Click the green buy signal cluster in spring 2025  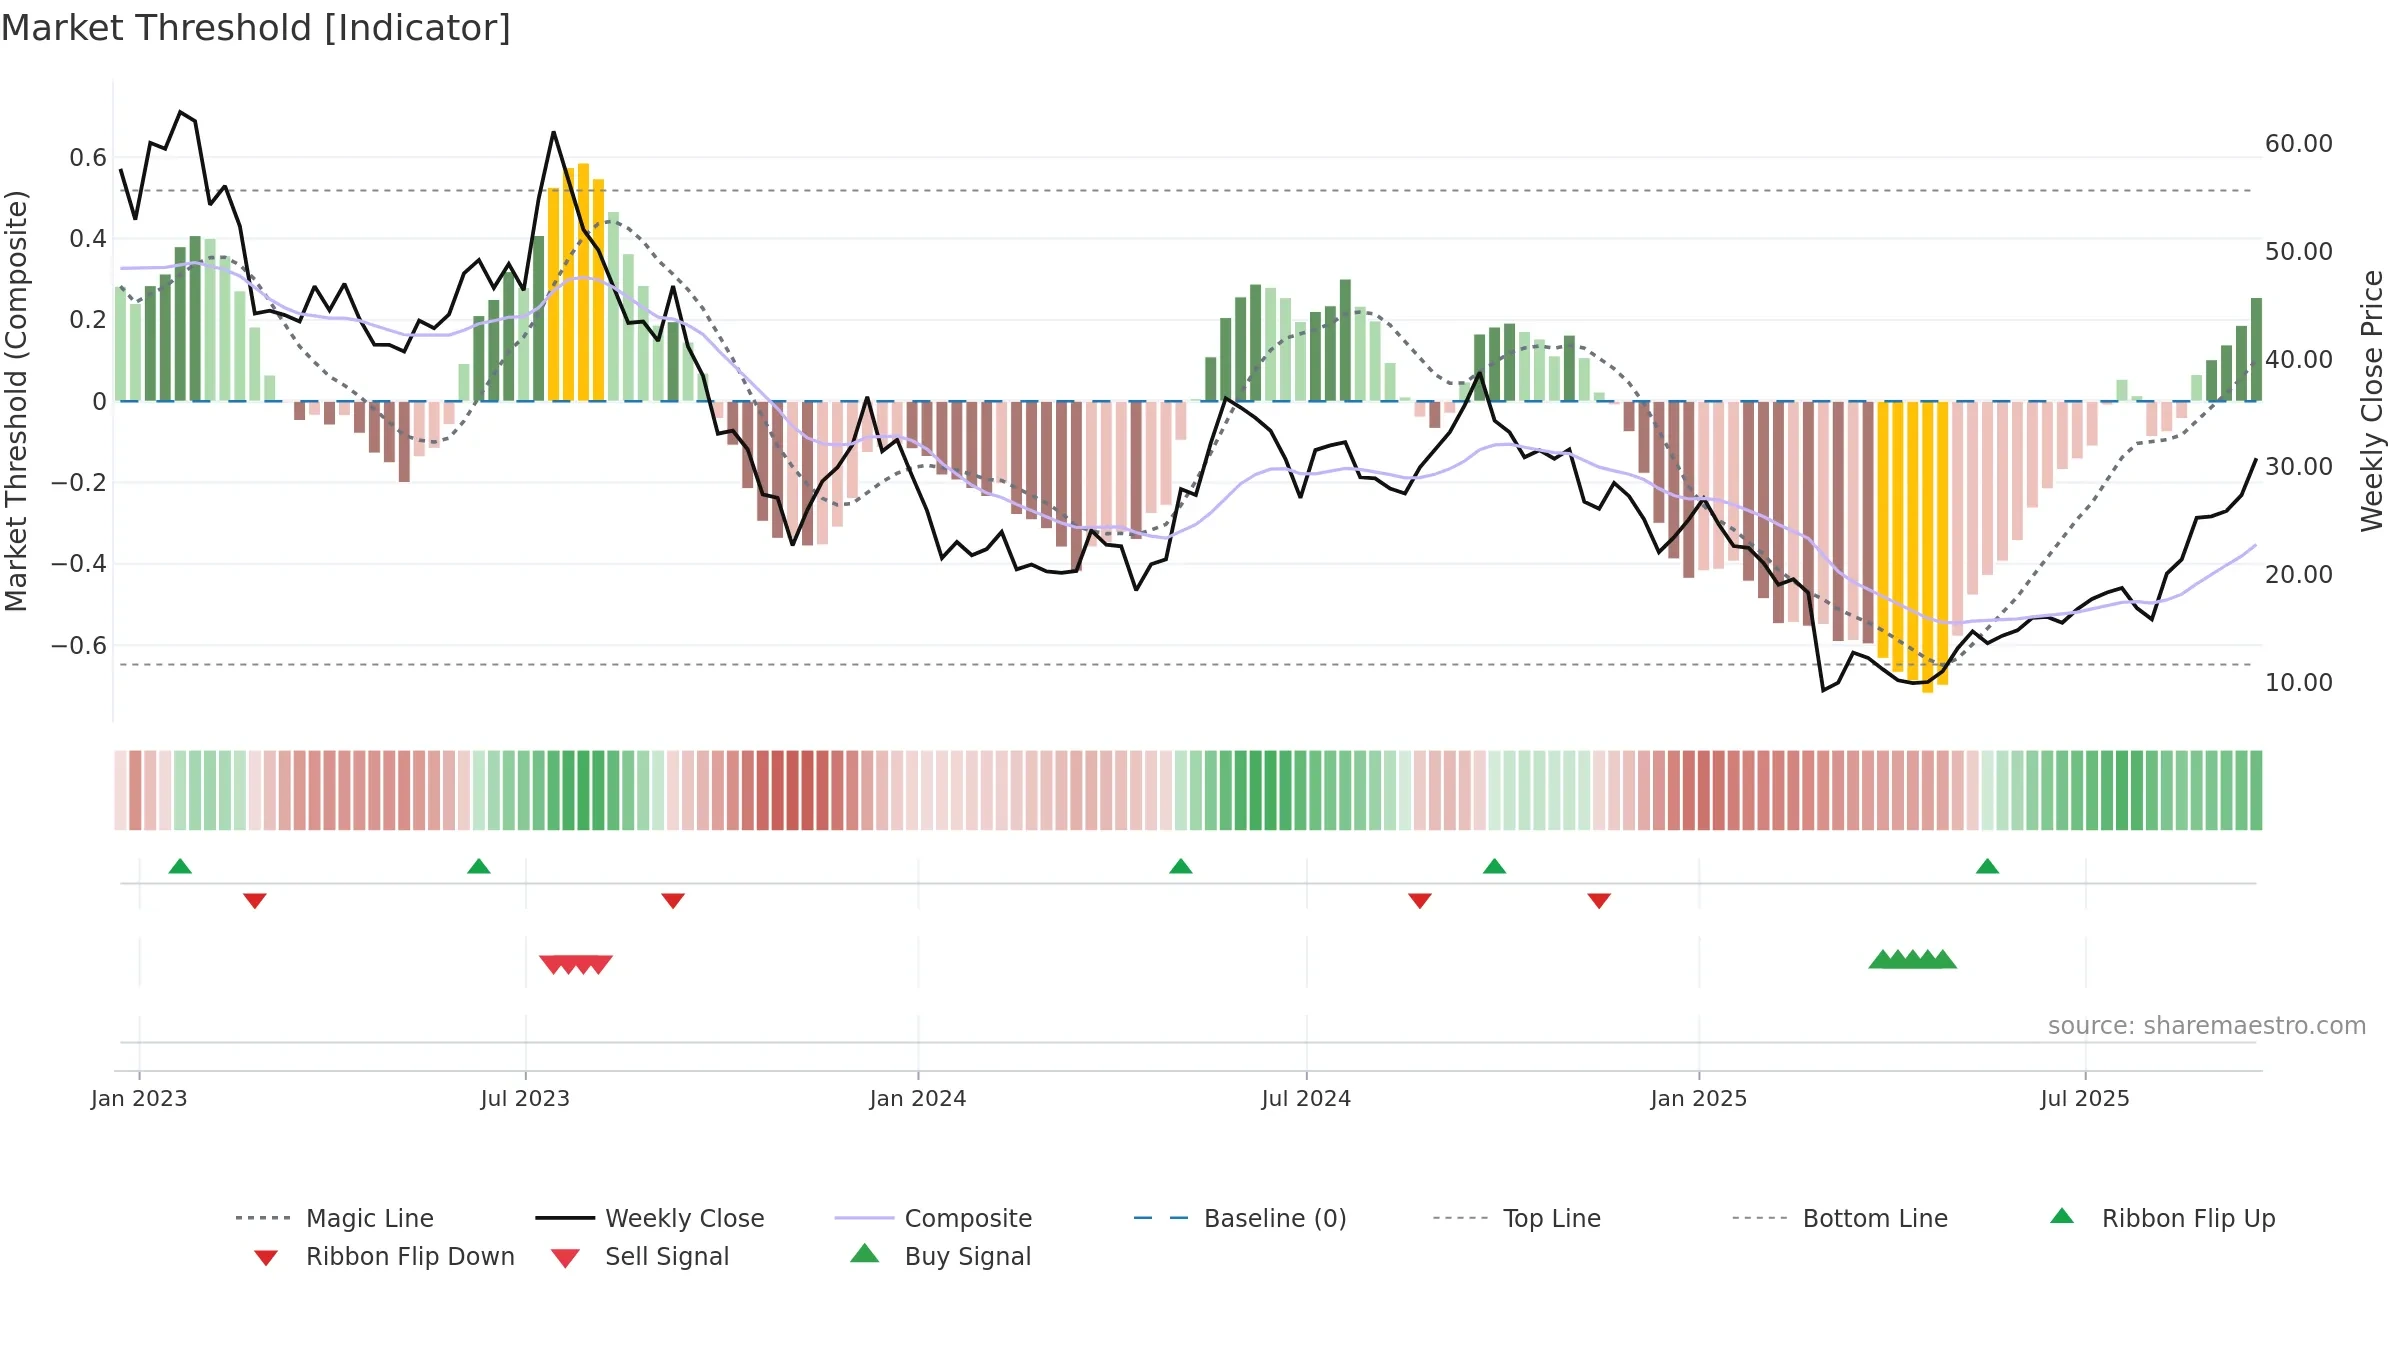(x=1913, y=959)
